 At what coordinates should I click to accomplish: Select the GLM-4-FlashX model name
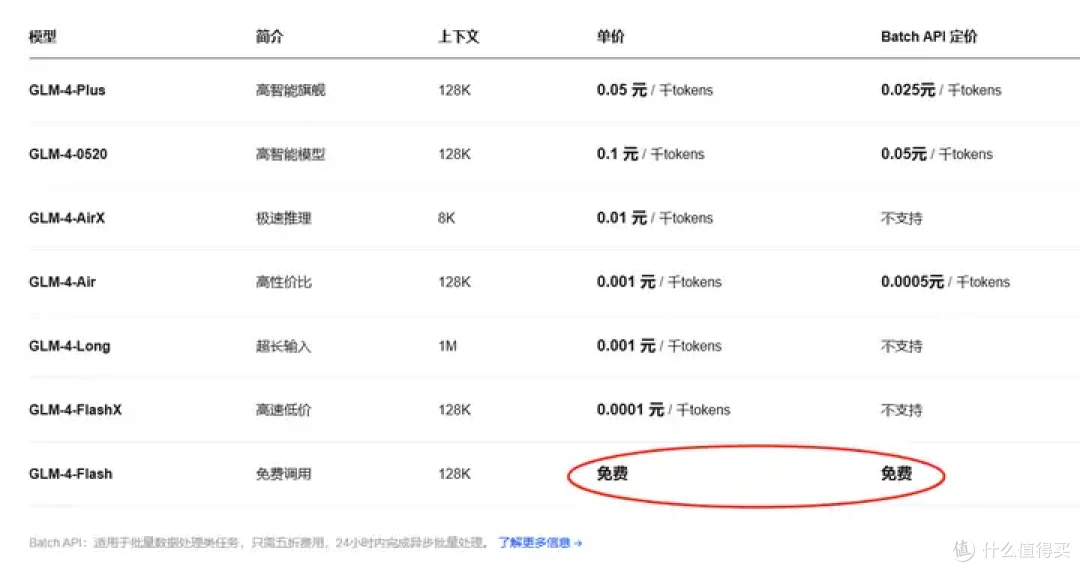tap(75, 410)
